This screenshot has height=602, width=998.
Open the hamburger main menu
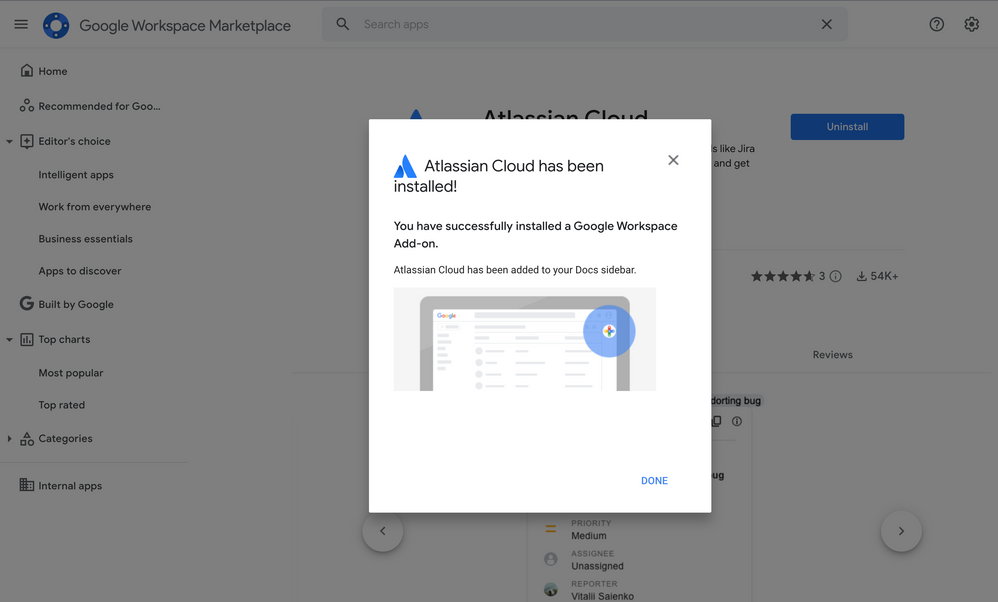pos(21,24)
